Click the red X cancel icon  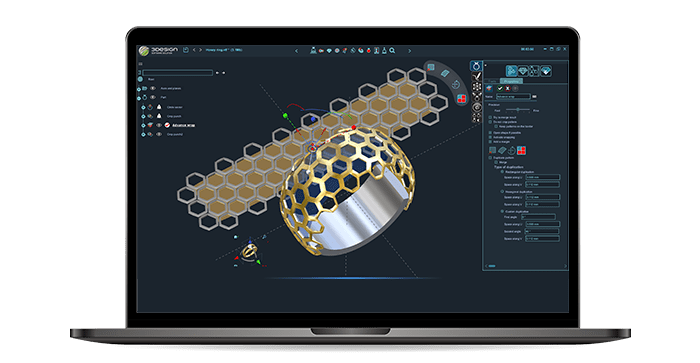[507, 88]
